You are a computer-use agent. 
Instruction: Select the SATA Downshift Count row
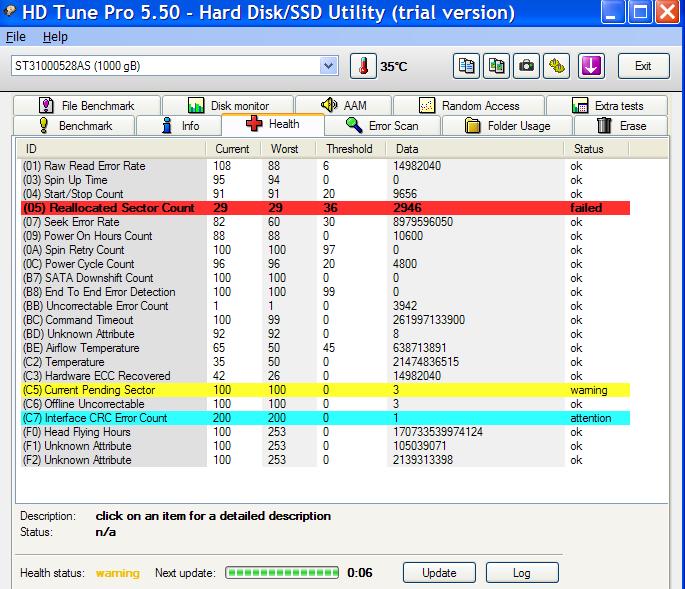[x=325, y=278]
